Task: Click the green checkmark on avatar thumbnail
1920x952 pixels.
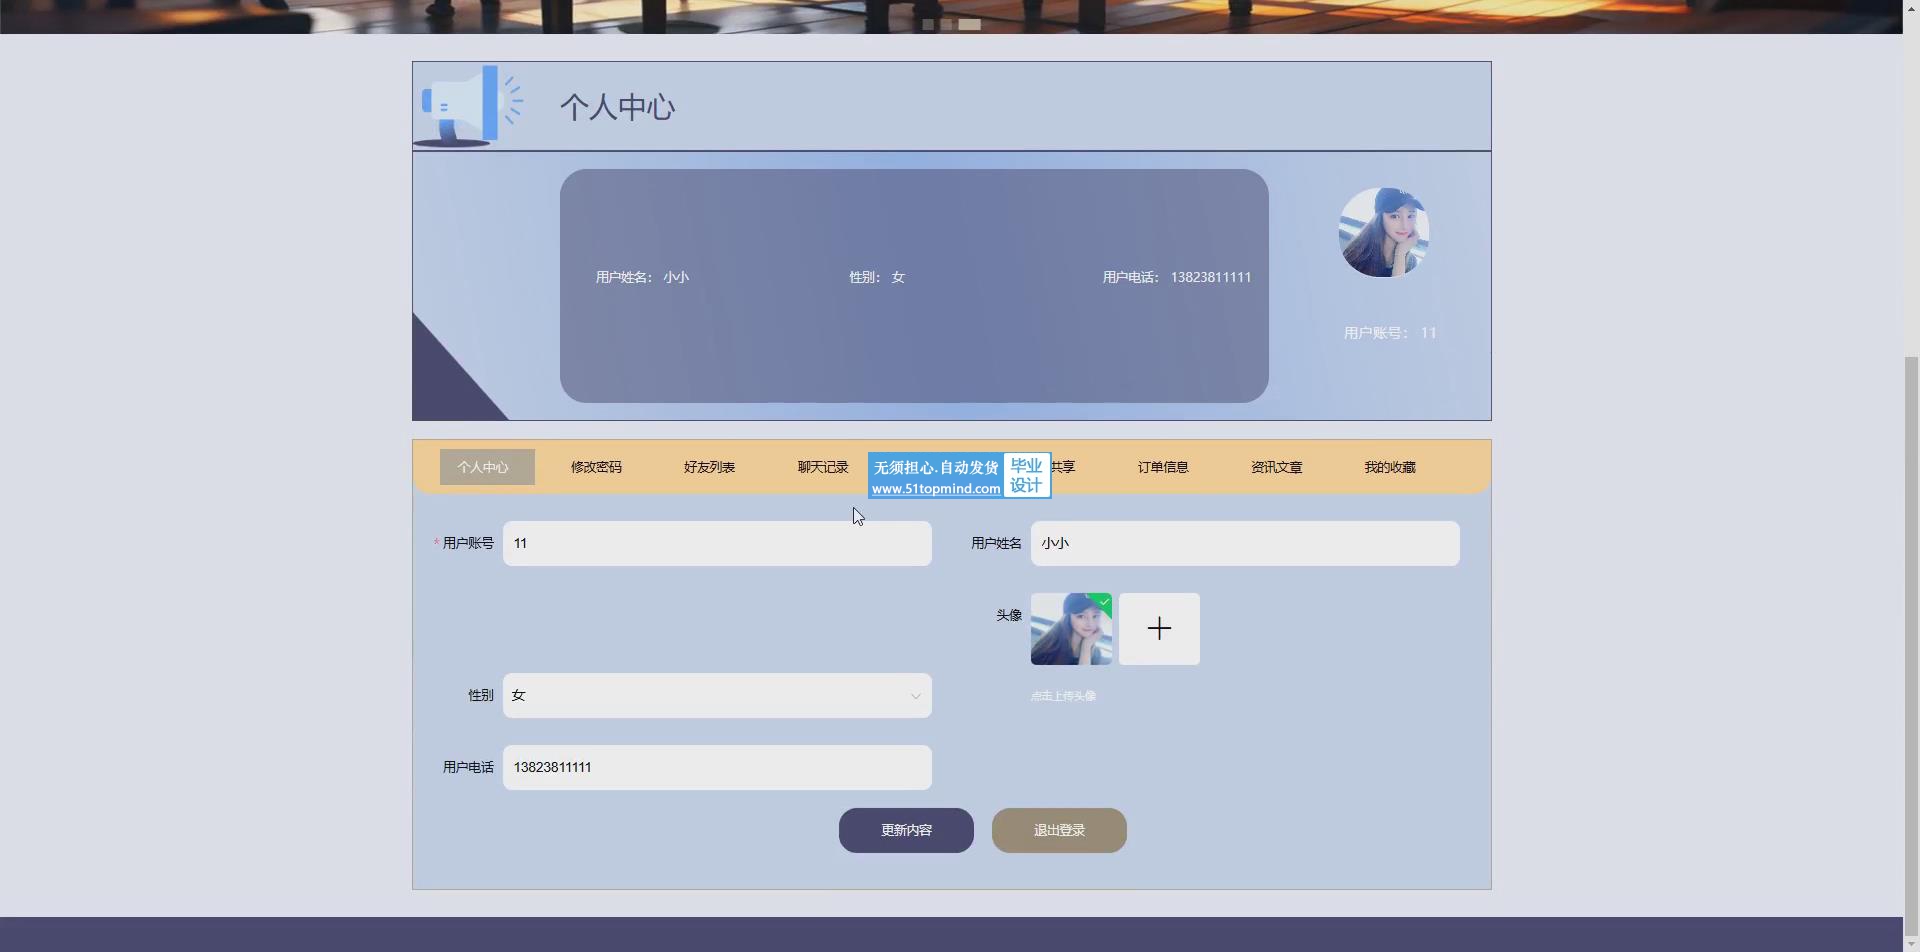Action: pos(1103,601)
